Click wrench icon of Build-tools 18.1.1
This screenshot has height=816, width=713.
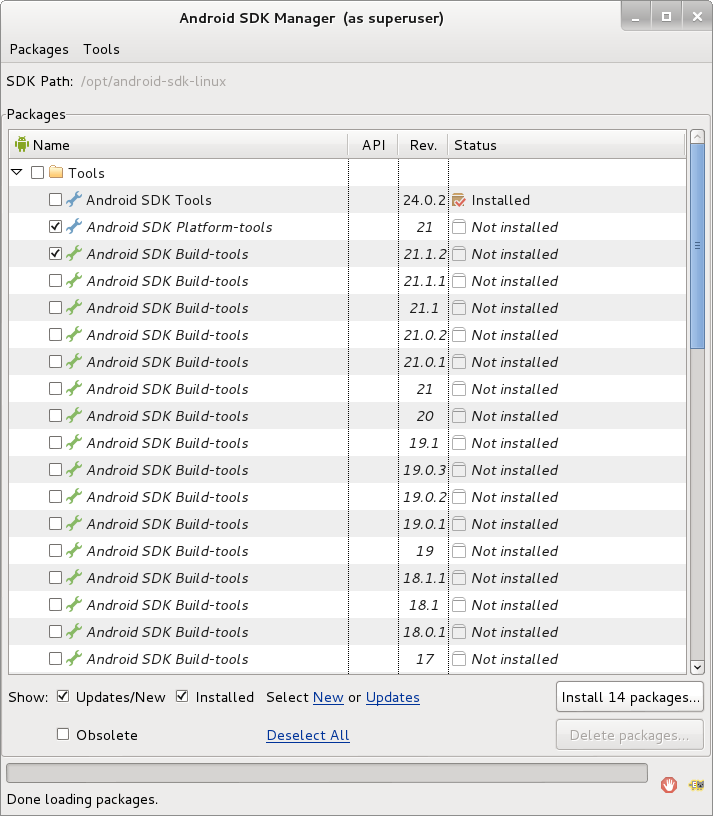click(74, 578)
